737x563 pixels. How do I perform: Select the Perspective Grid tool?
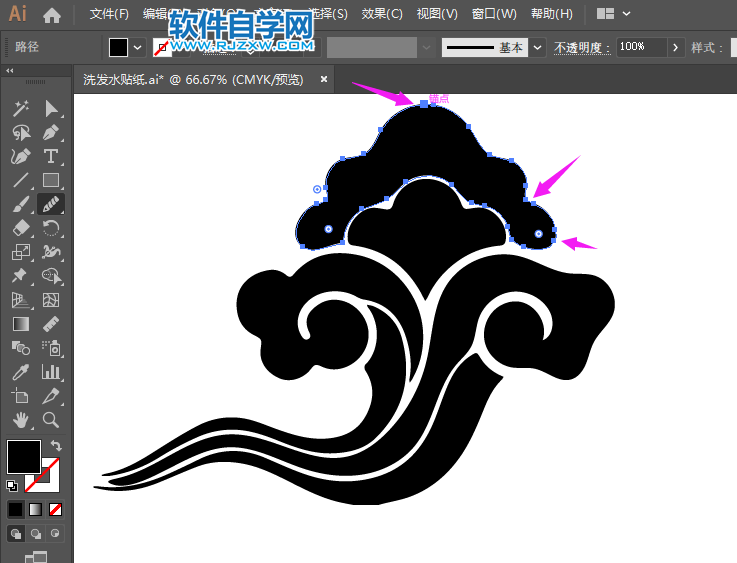21,300
